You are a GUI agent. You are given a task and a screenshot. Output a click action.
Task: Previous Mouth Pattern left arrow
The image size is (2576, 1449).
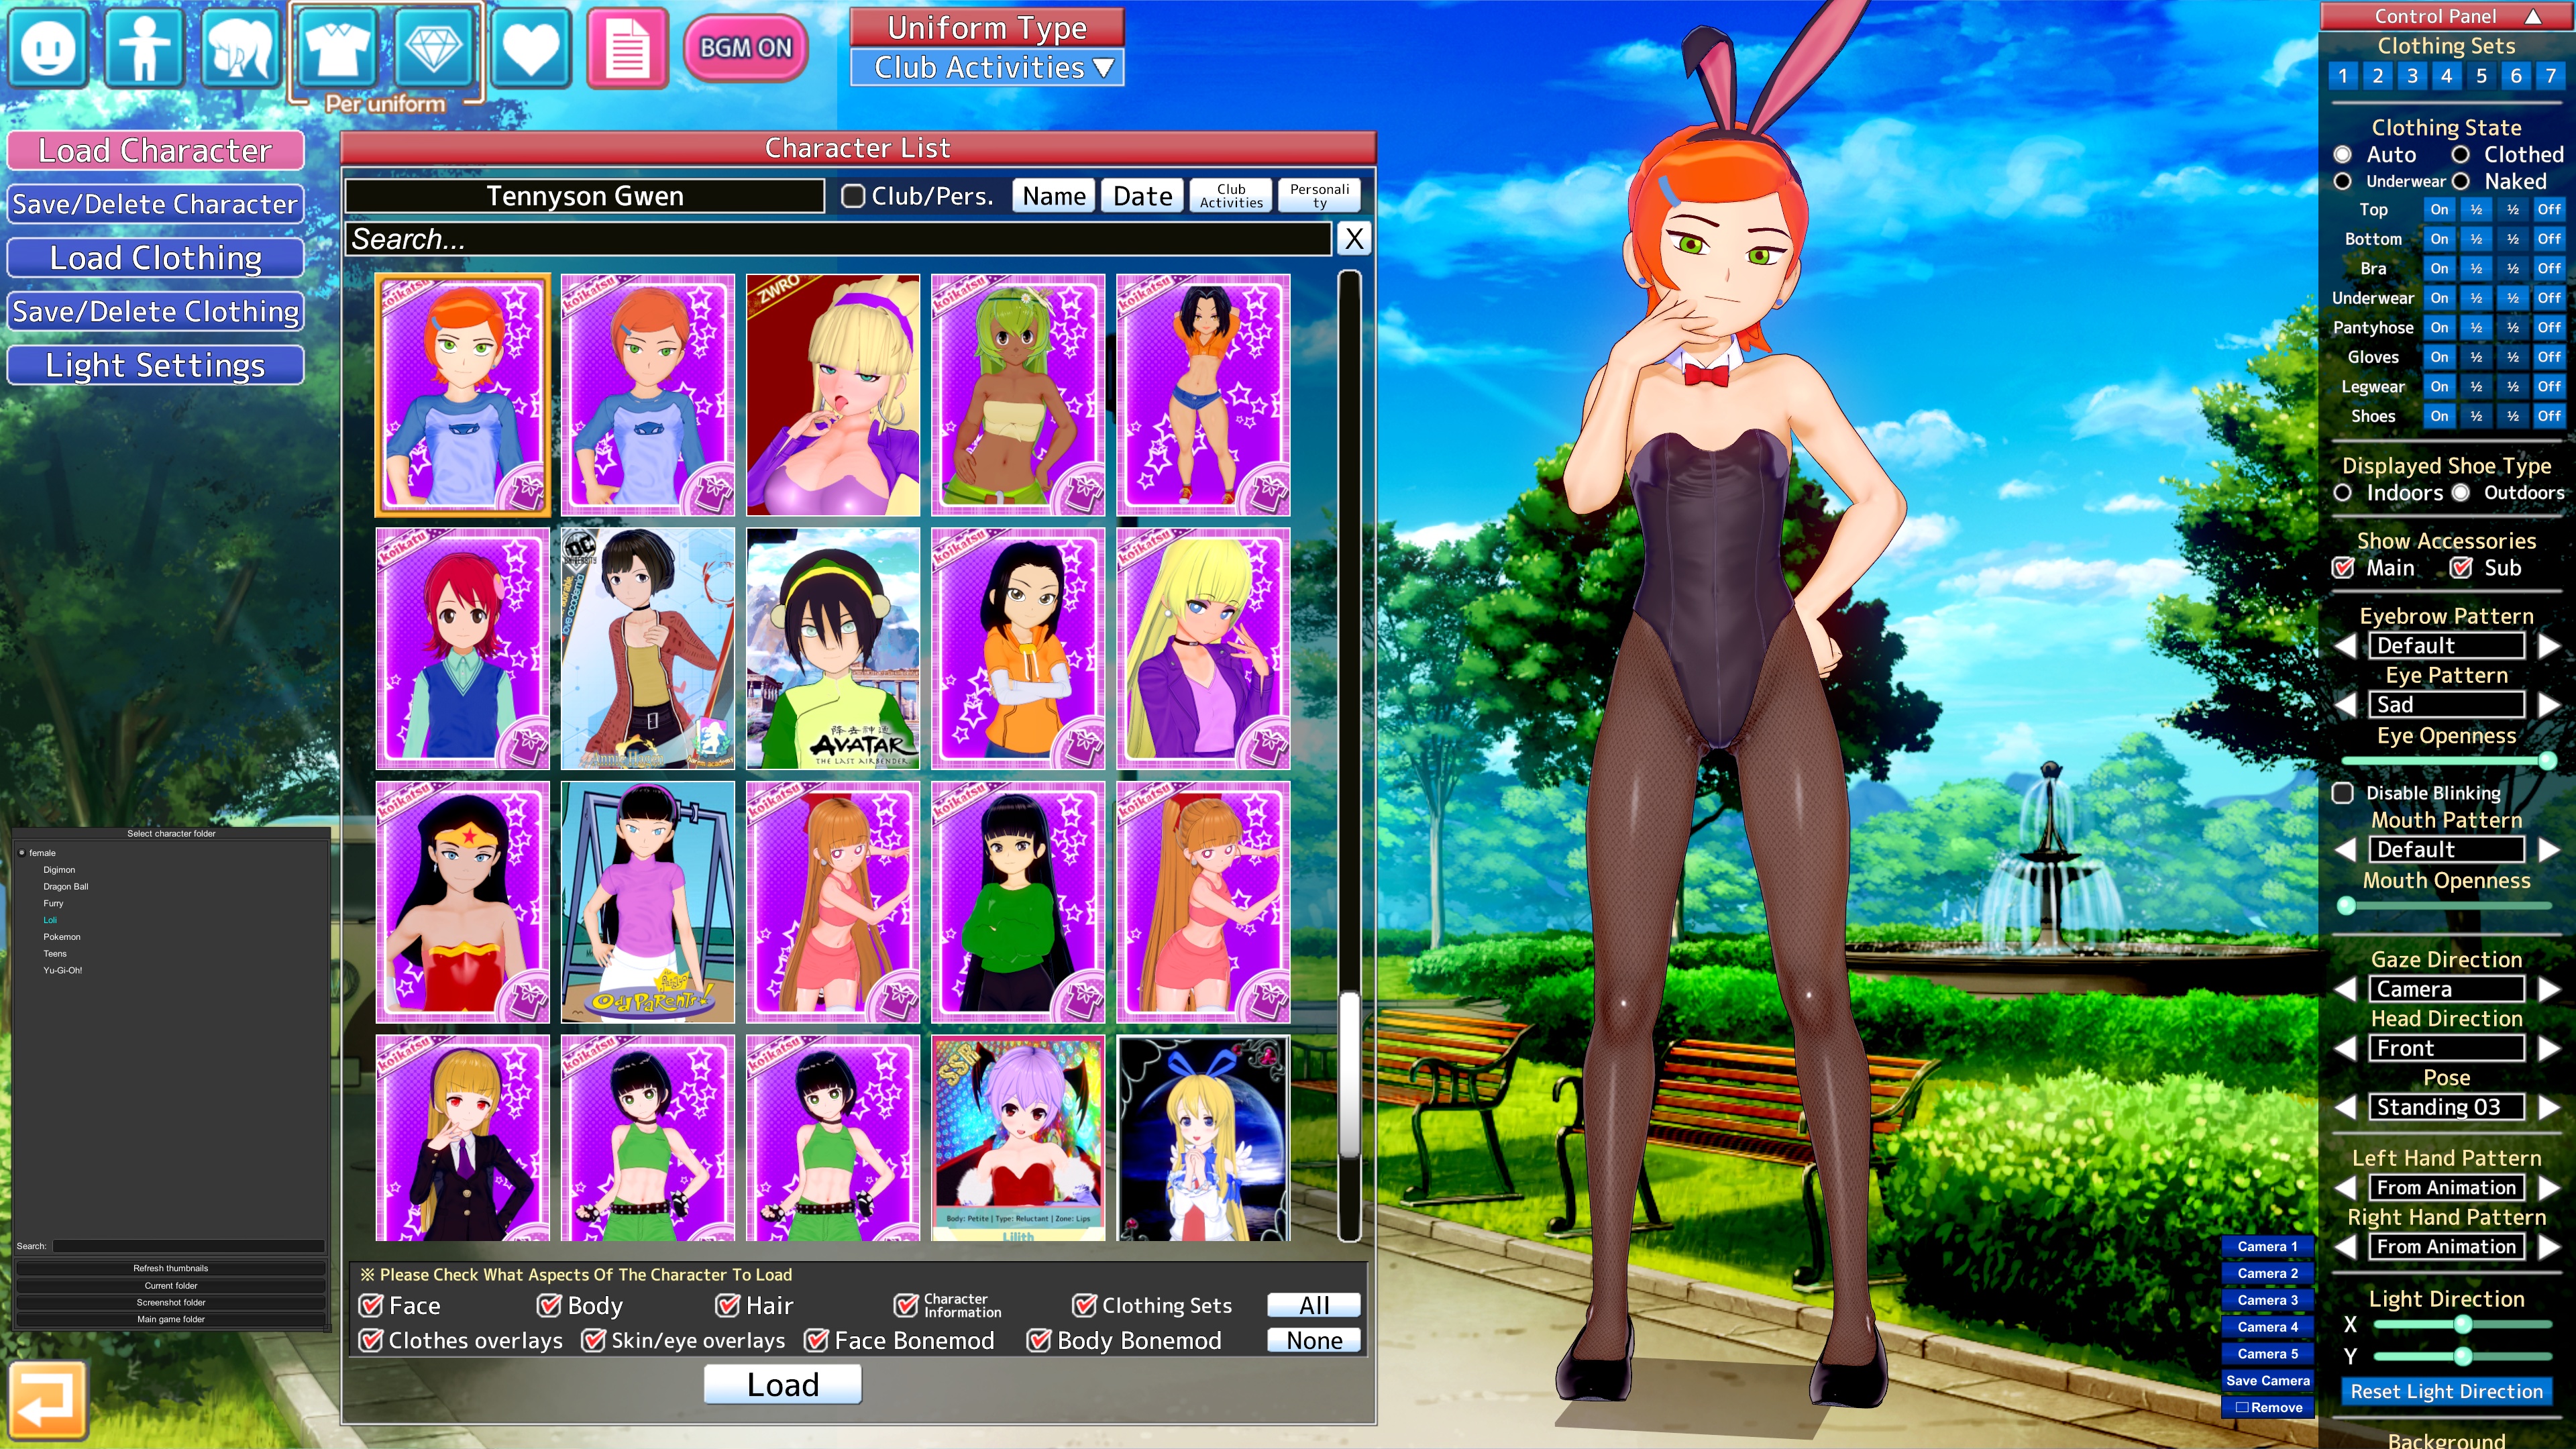point(2345,850)
